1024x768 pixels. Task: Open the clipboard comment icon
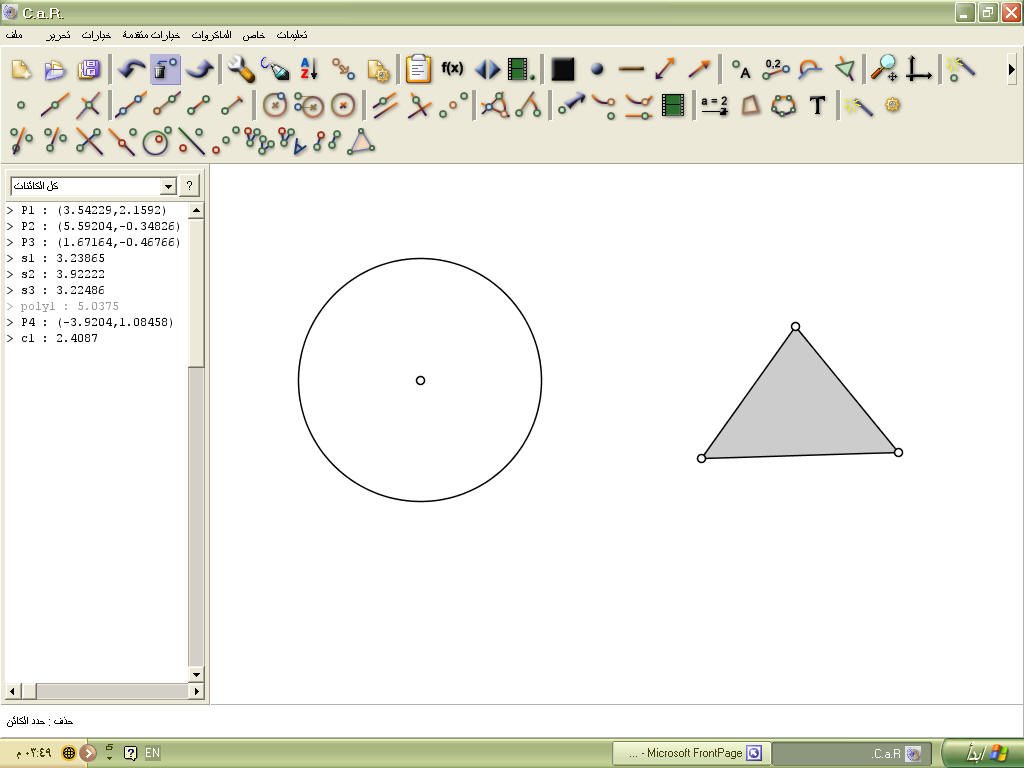[418, 69]
